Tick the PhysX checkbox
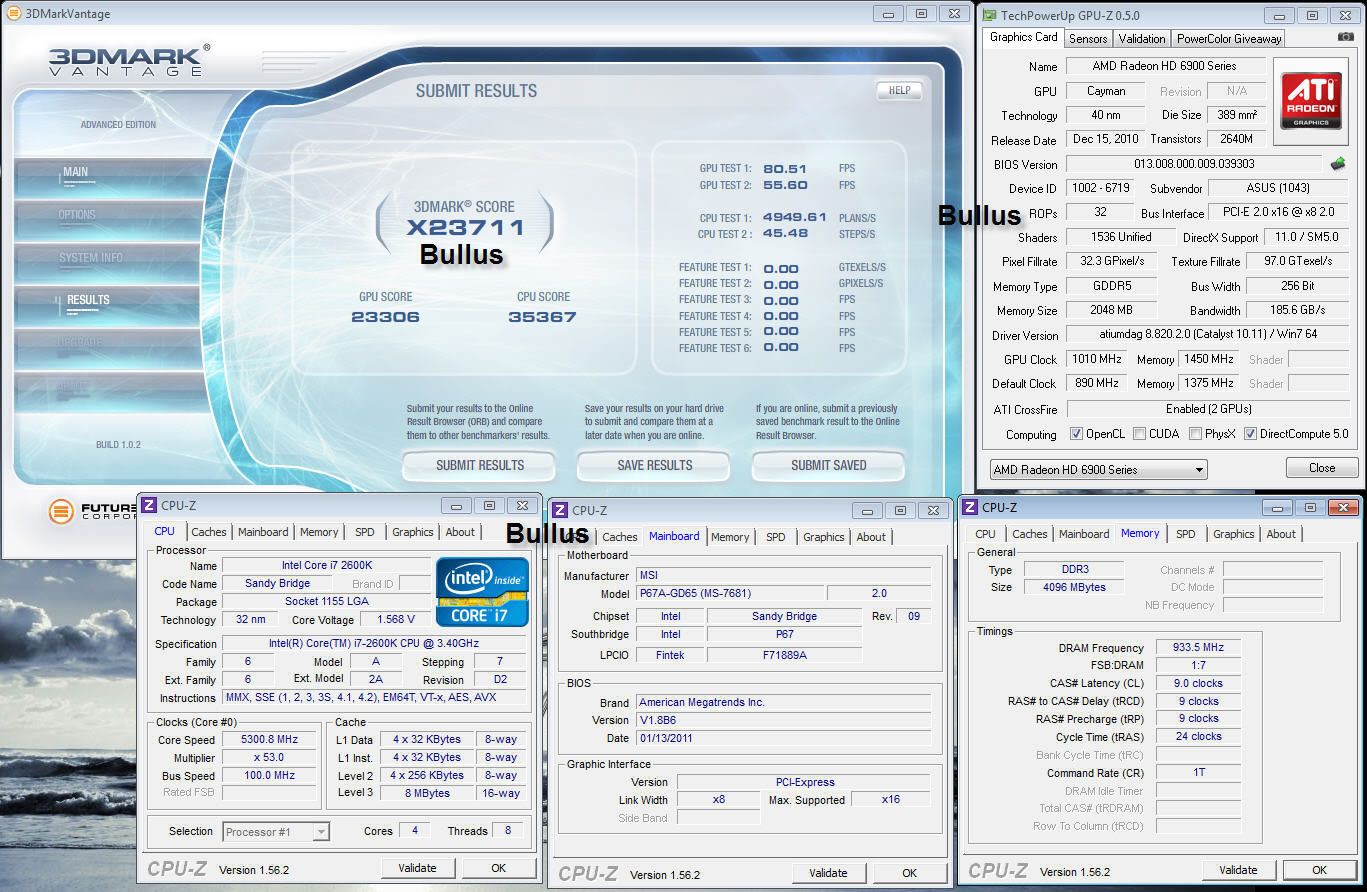This screenshot has width=1367, height=892. point(1195,434)
